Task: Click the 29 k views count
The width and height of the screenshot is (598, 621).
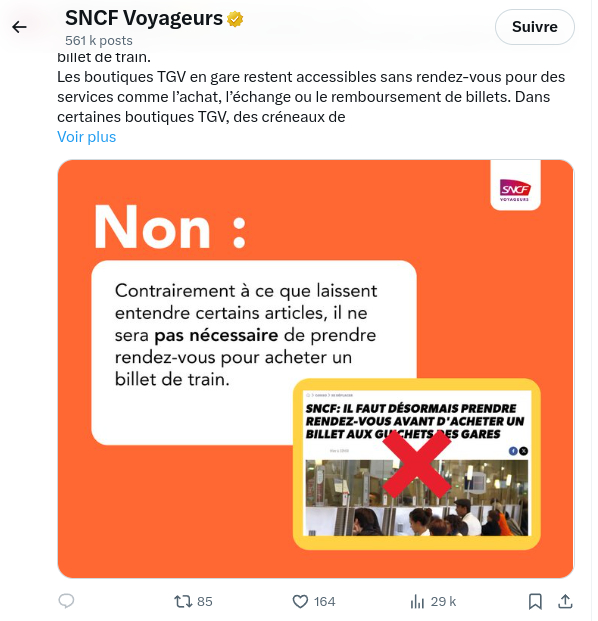Action: click(x=443, y=602)
